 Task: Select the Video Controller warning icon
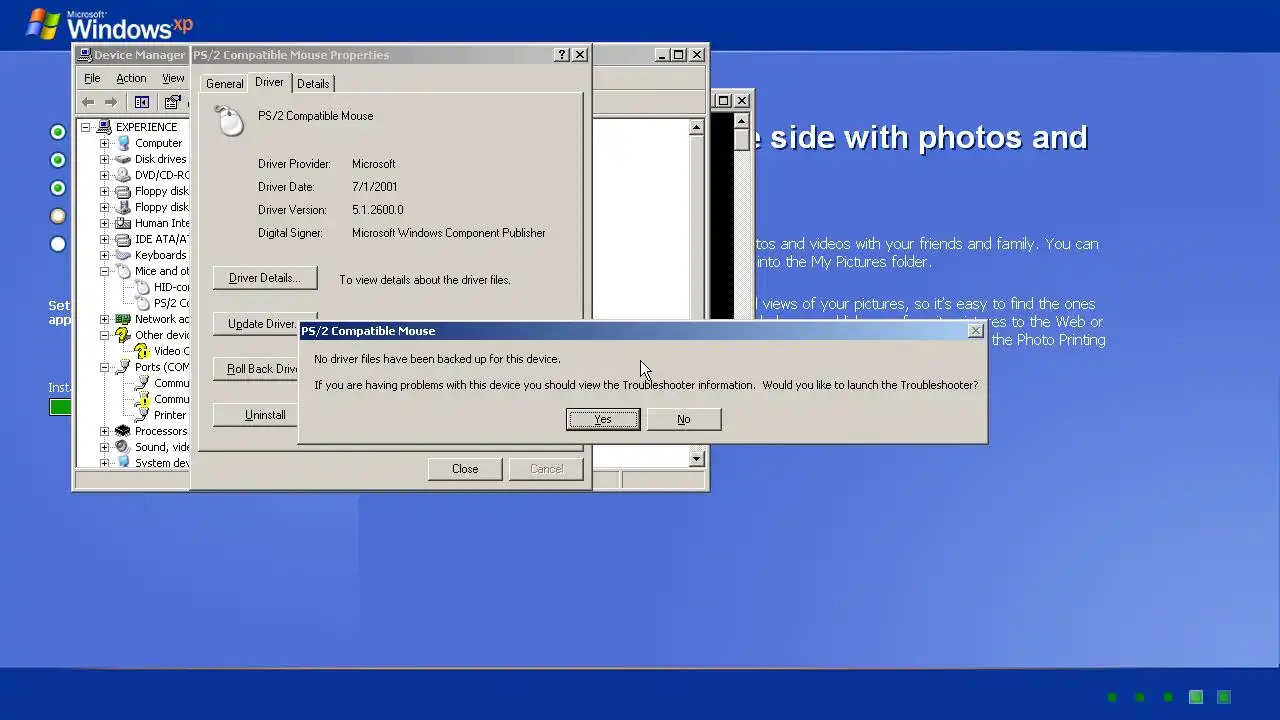pos(142,351)
